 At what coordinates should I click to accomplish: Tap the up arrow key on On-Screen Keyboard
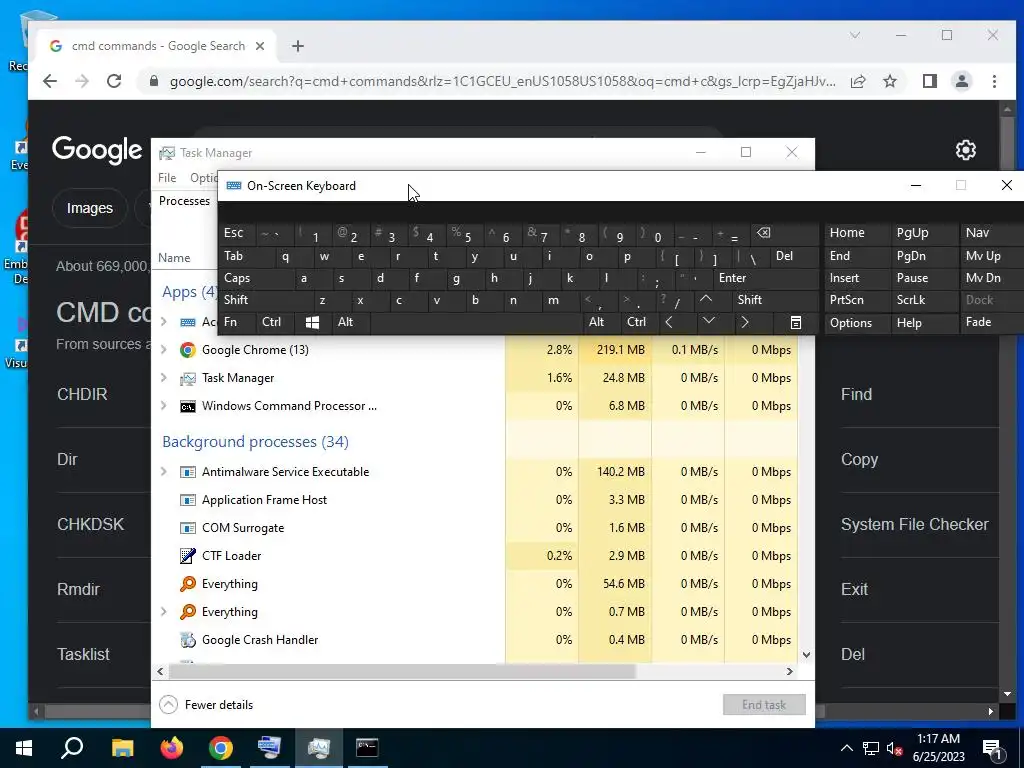[x=706, y=300]
